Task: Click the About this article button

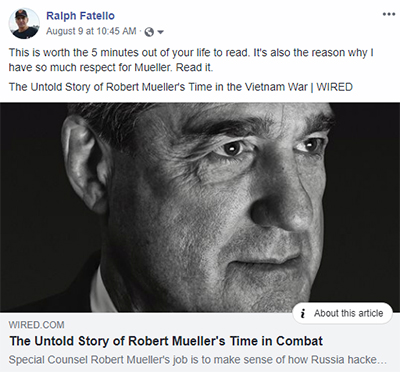Action: (342, 313)
